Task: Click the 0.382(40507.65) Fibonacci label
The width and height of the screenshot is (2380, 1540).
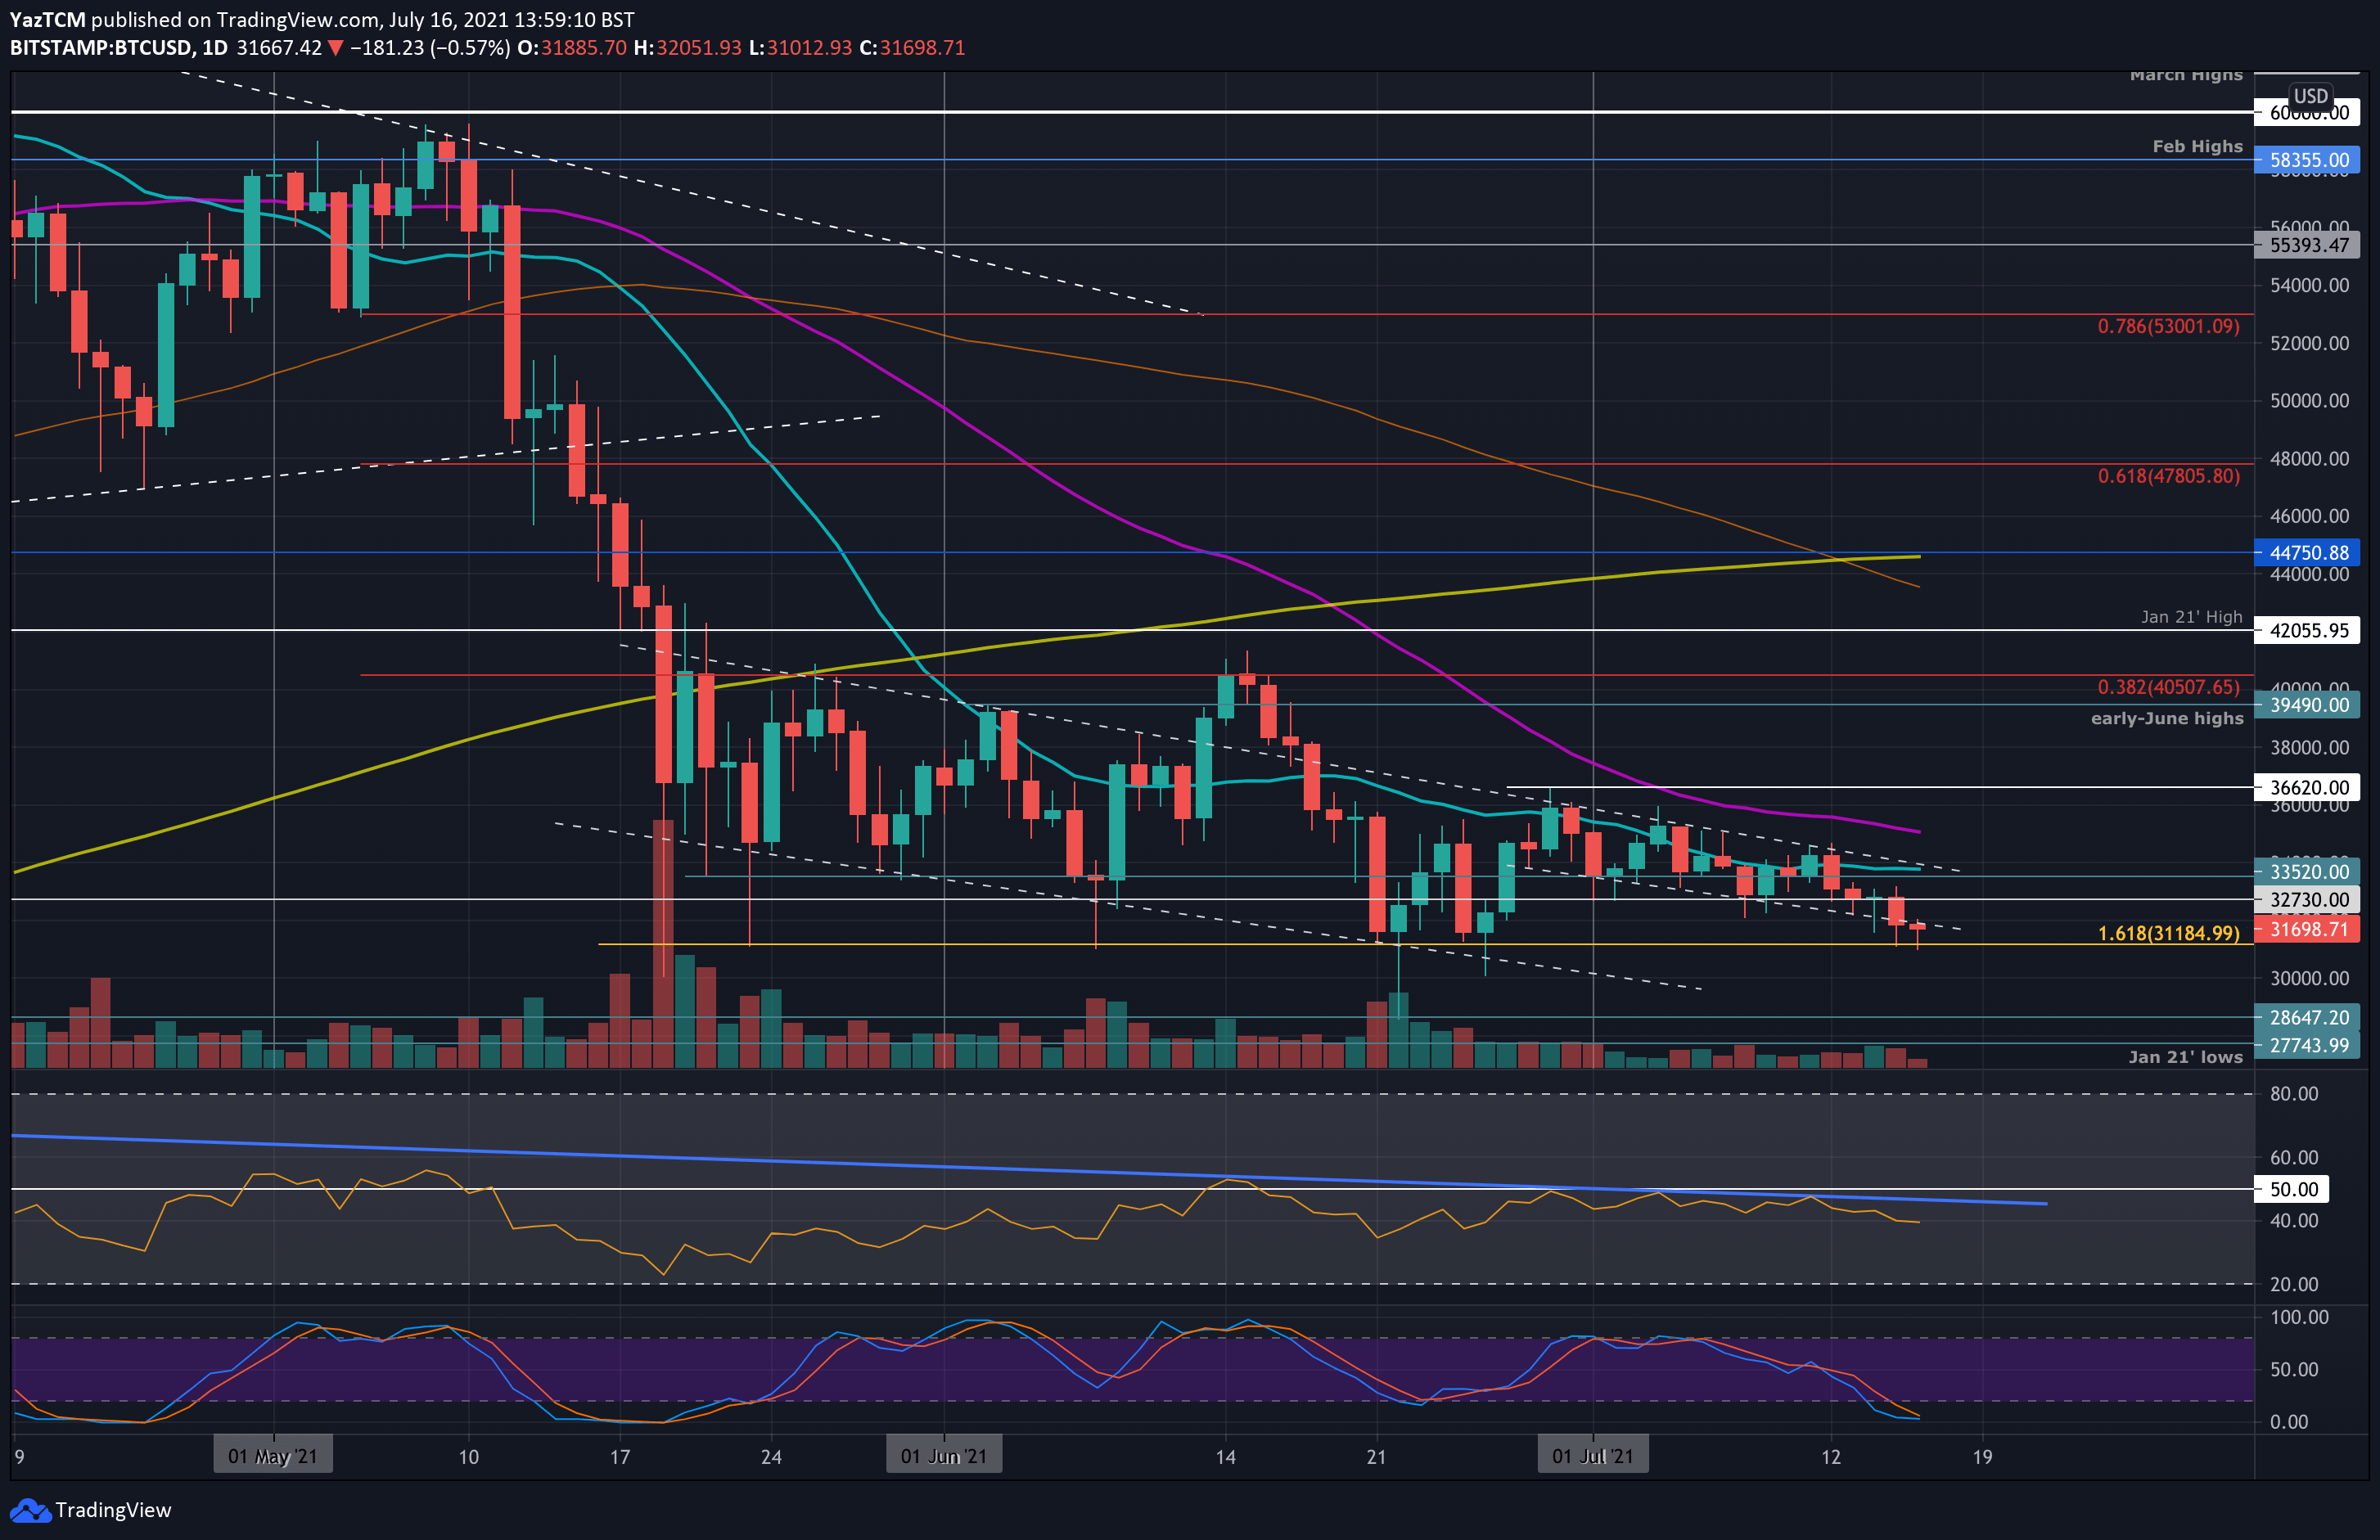Action: coord(2168,687)
